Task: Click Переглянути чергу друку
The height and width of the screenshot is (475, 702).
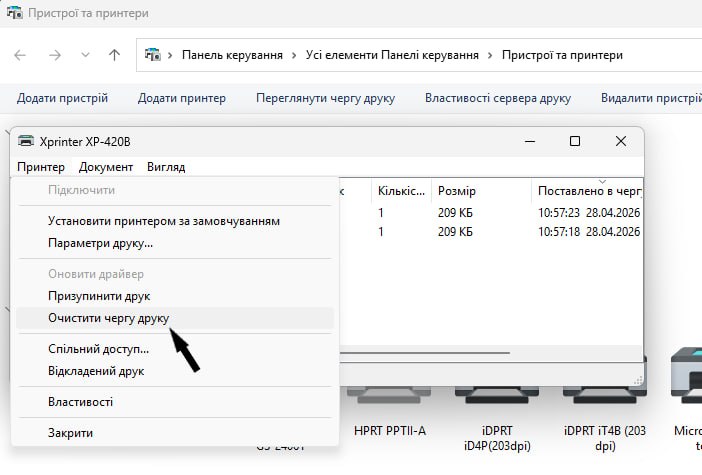Action: pos(325,98)
